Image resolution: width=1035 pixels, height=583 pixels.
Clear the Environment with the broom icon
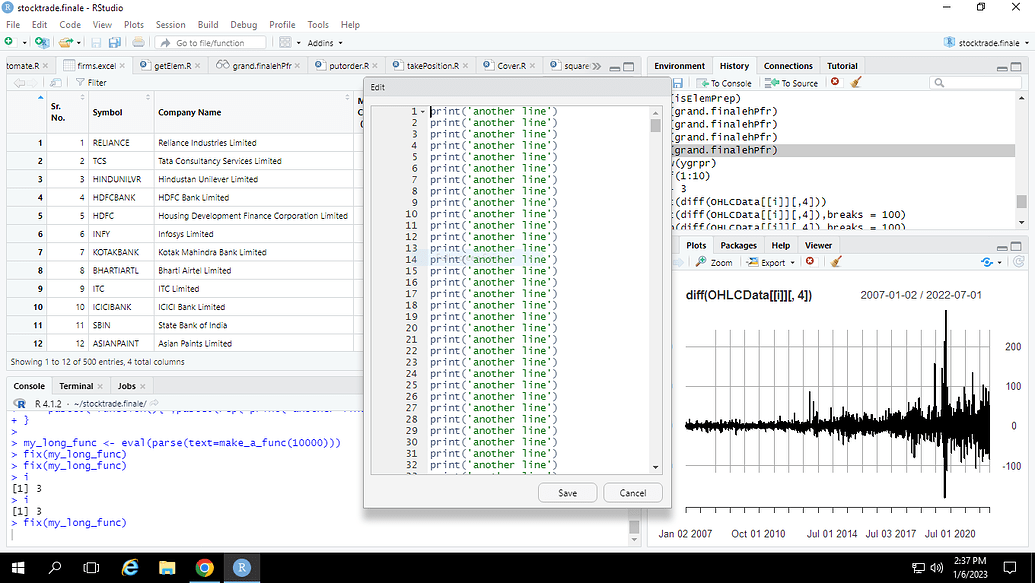[x=855, y=81]
